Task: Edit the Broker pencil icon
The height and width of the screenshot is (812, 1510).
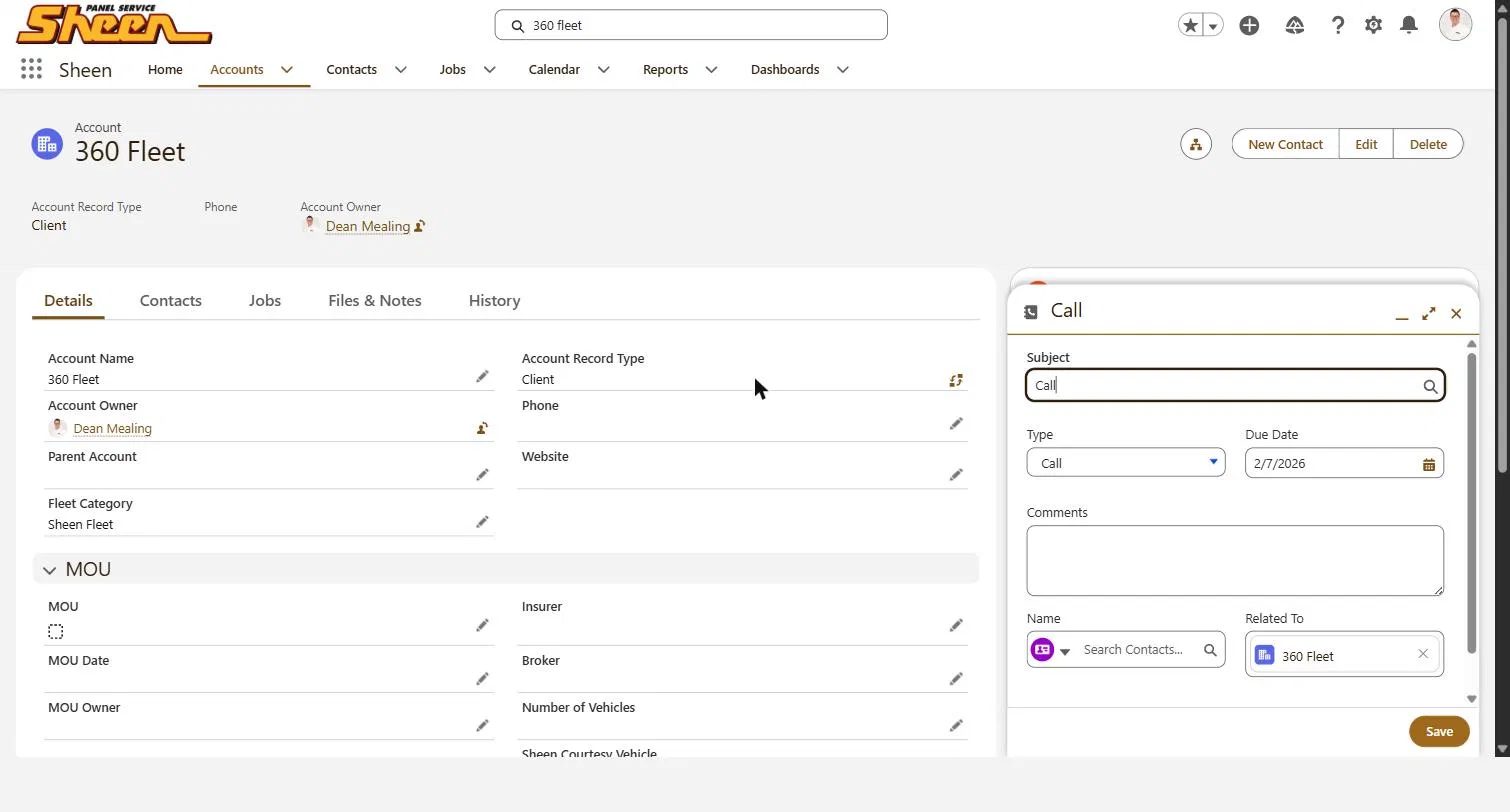Action: coord(956,679)
